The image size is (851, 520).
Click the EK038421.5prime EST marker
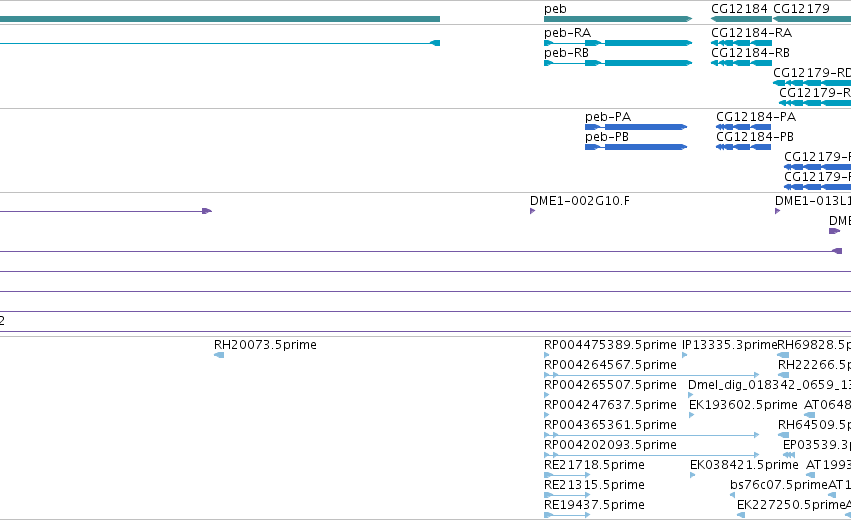pyautogui.click(x=693, y=475)
